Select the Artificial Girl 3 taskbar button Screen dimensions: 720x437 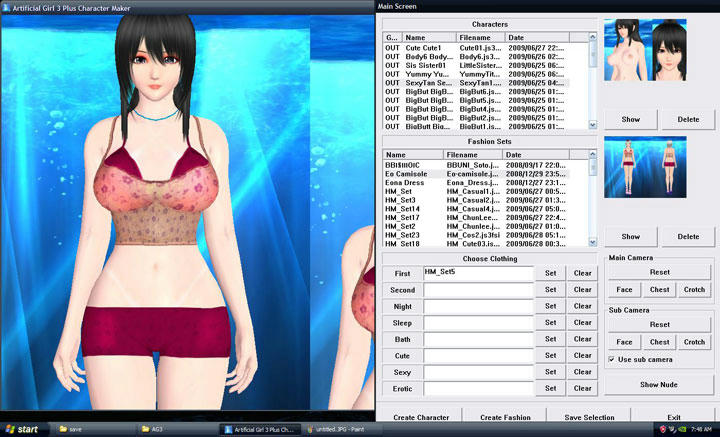coord(260,429)
